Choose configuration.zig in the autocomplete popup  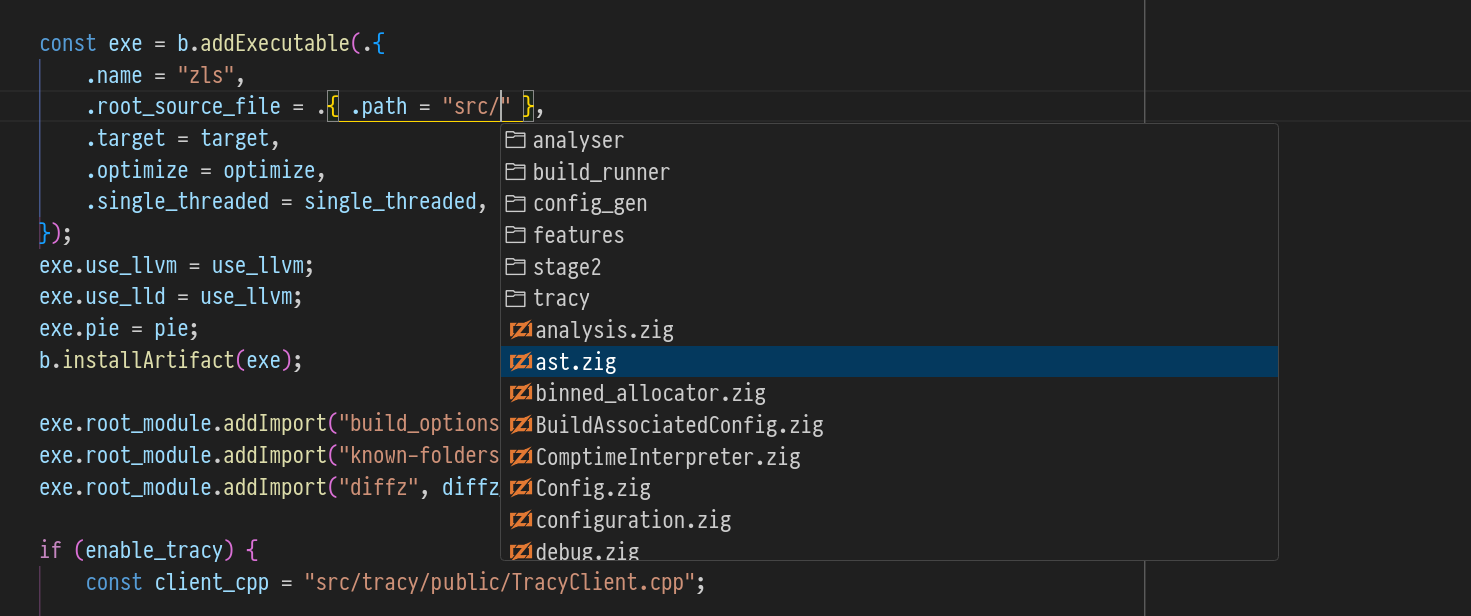tap(633, 521)
